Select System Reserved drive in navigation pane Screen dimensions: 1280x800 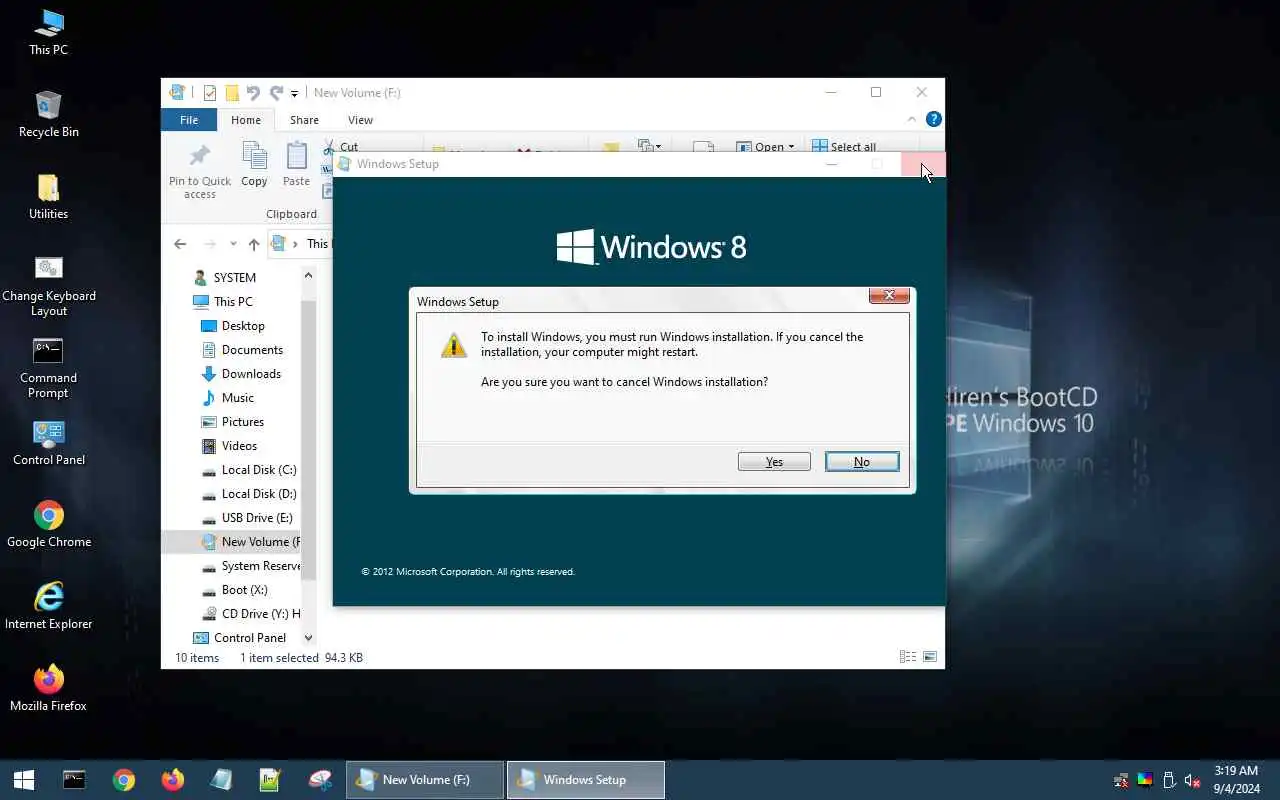pyautogui.click(x=250, y=566)
